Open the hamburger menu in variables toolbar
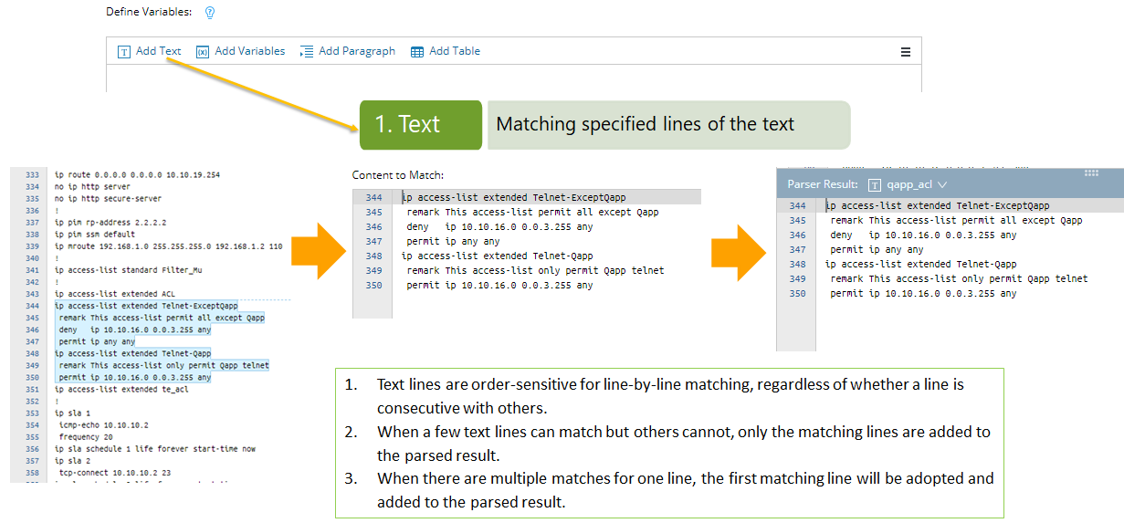1132x528 pixels. (906, 52)
